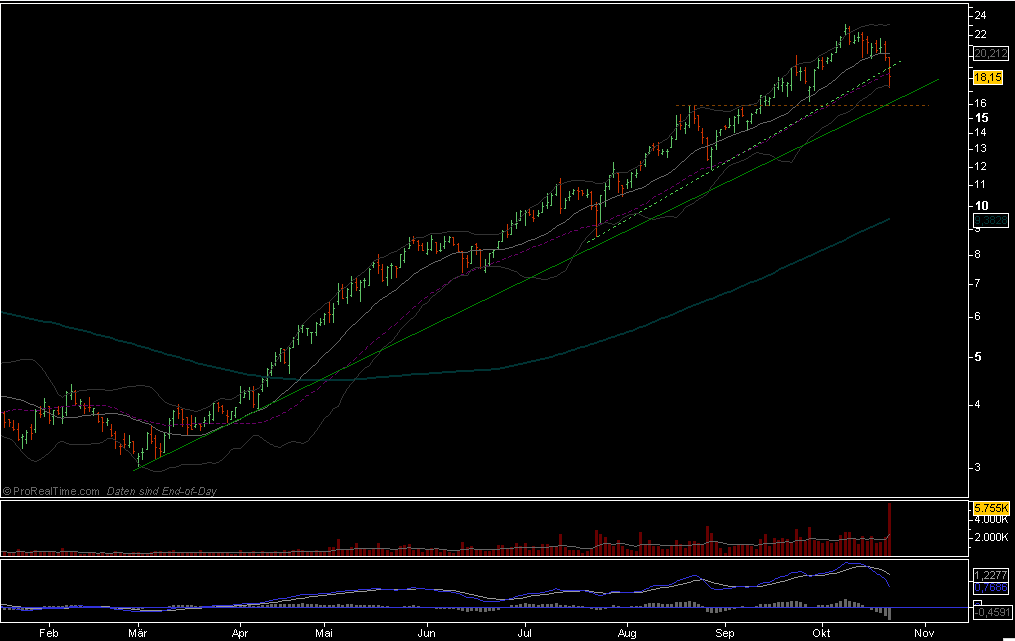Click the Nov month marker
The image size is (1015, 641).
point(925,632)
